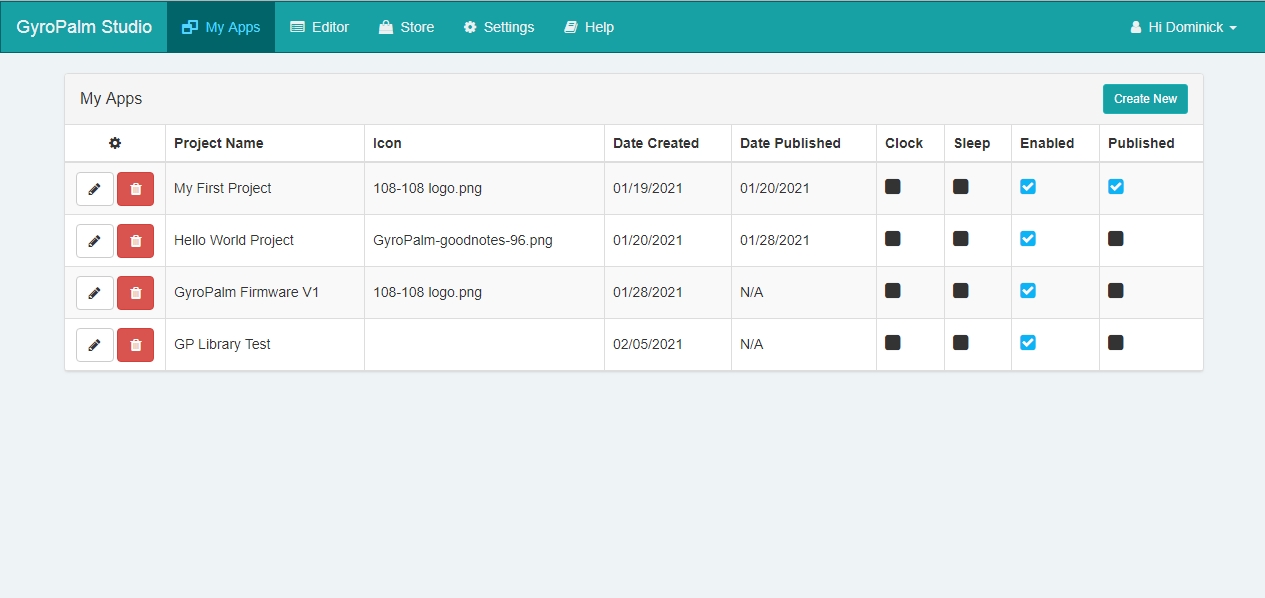
Task: Edit My First Project with pencil icon
Action: click(95, 189)
